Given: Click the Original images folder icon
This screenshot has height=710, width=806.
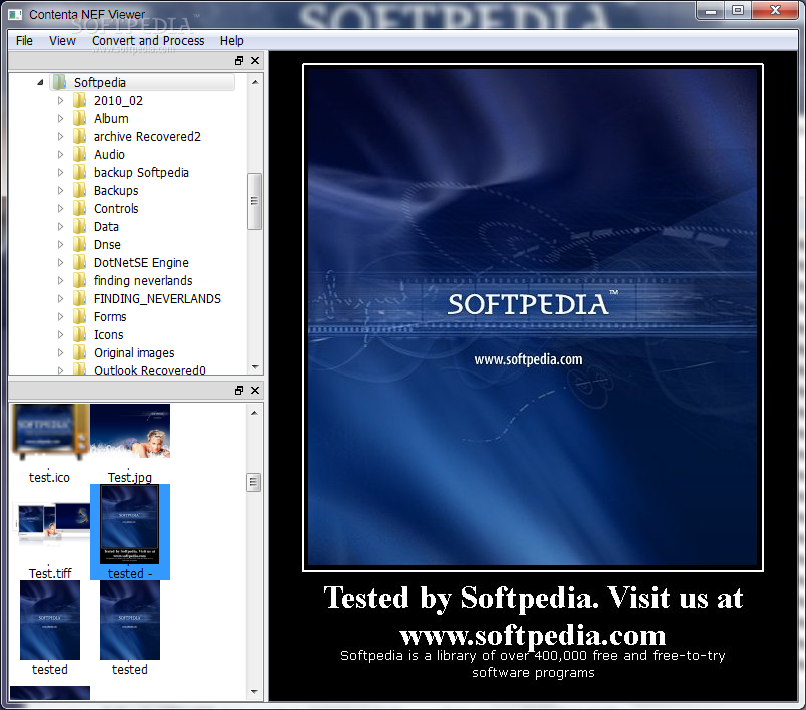Looking at the screenshot, I should [x=79, y=352].
